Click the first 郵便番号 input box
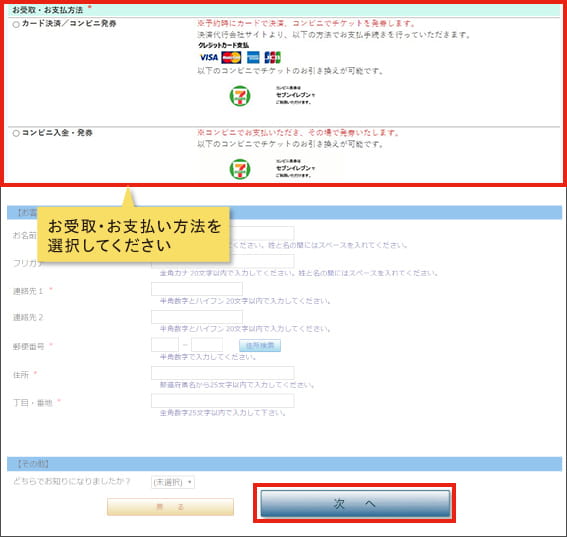The height and width of the screenshot is (537, 567). pyautogui.click(x=165, y=345)
